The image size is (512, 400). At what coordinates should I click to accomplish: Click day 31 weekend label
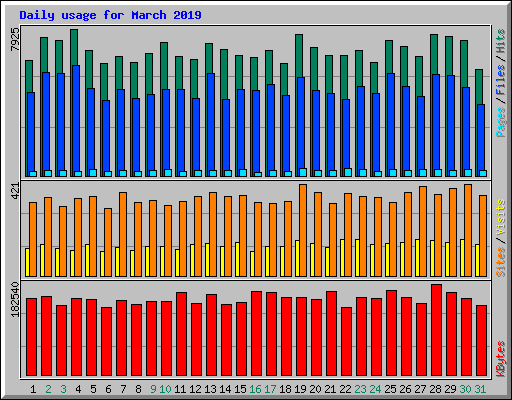[x=480, y=389]
